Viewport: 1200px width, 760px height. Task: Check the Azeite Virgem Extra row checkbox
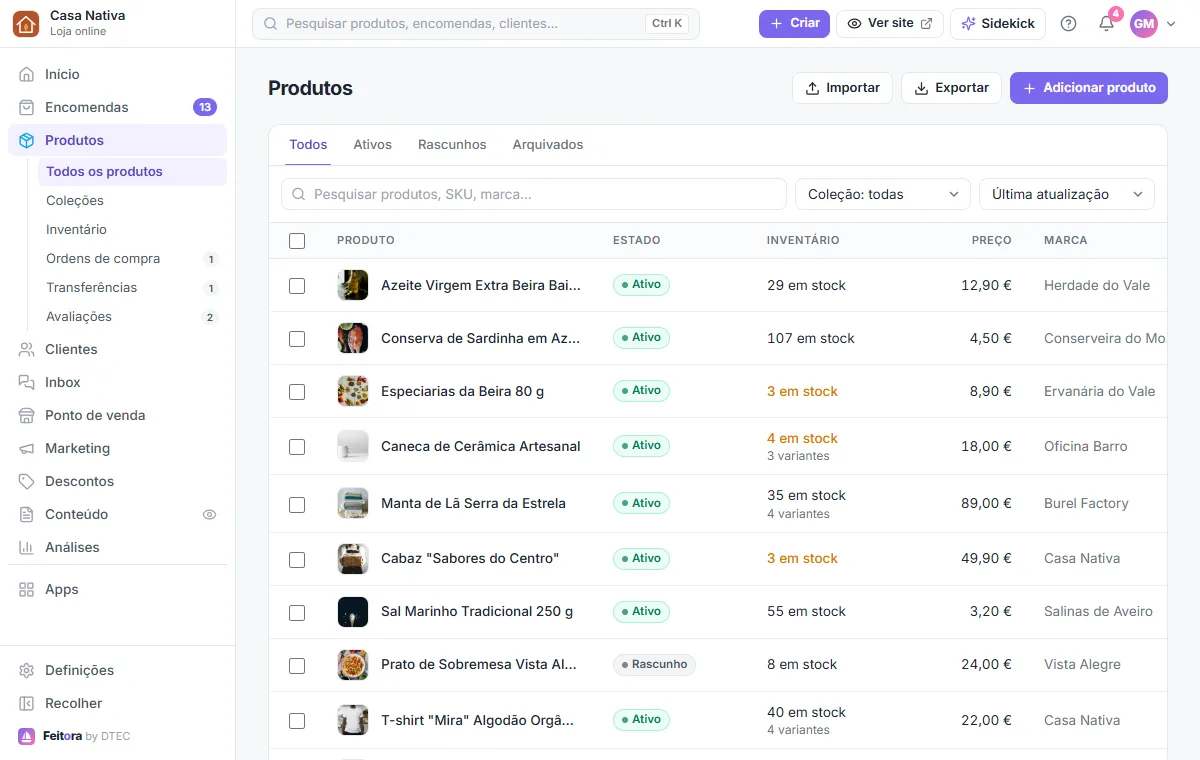coord(297,285)
